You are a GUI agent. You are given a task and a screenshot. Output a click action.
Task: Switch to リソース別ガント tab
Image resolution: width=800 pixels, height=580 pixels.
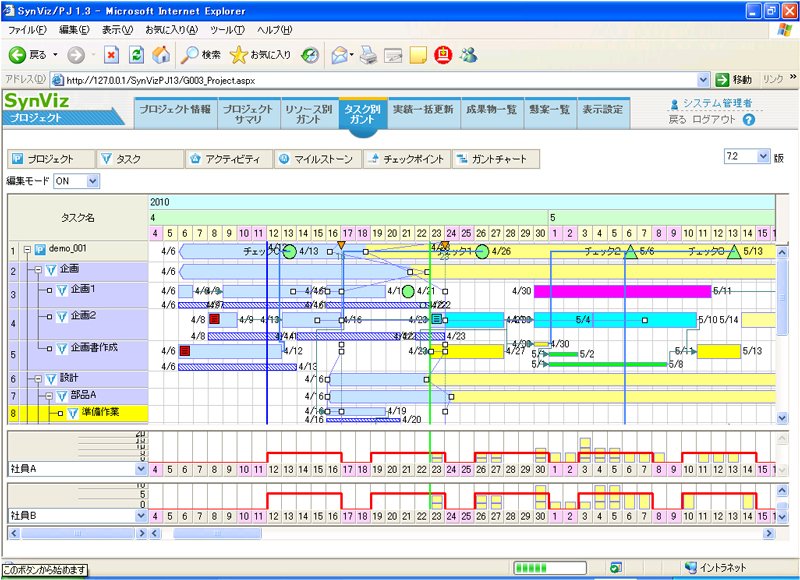coord(309,113)
